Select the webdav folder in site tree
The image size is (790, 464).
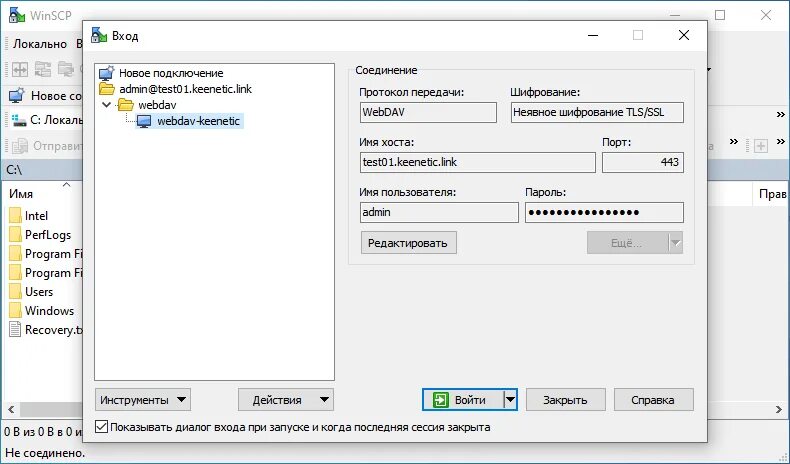tap(157, 105)
